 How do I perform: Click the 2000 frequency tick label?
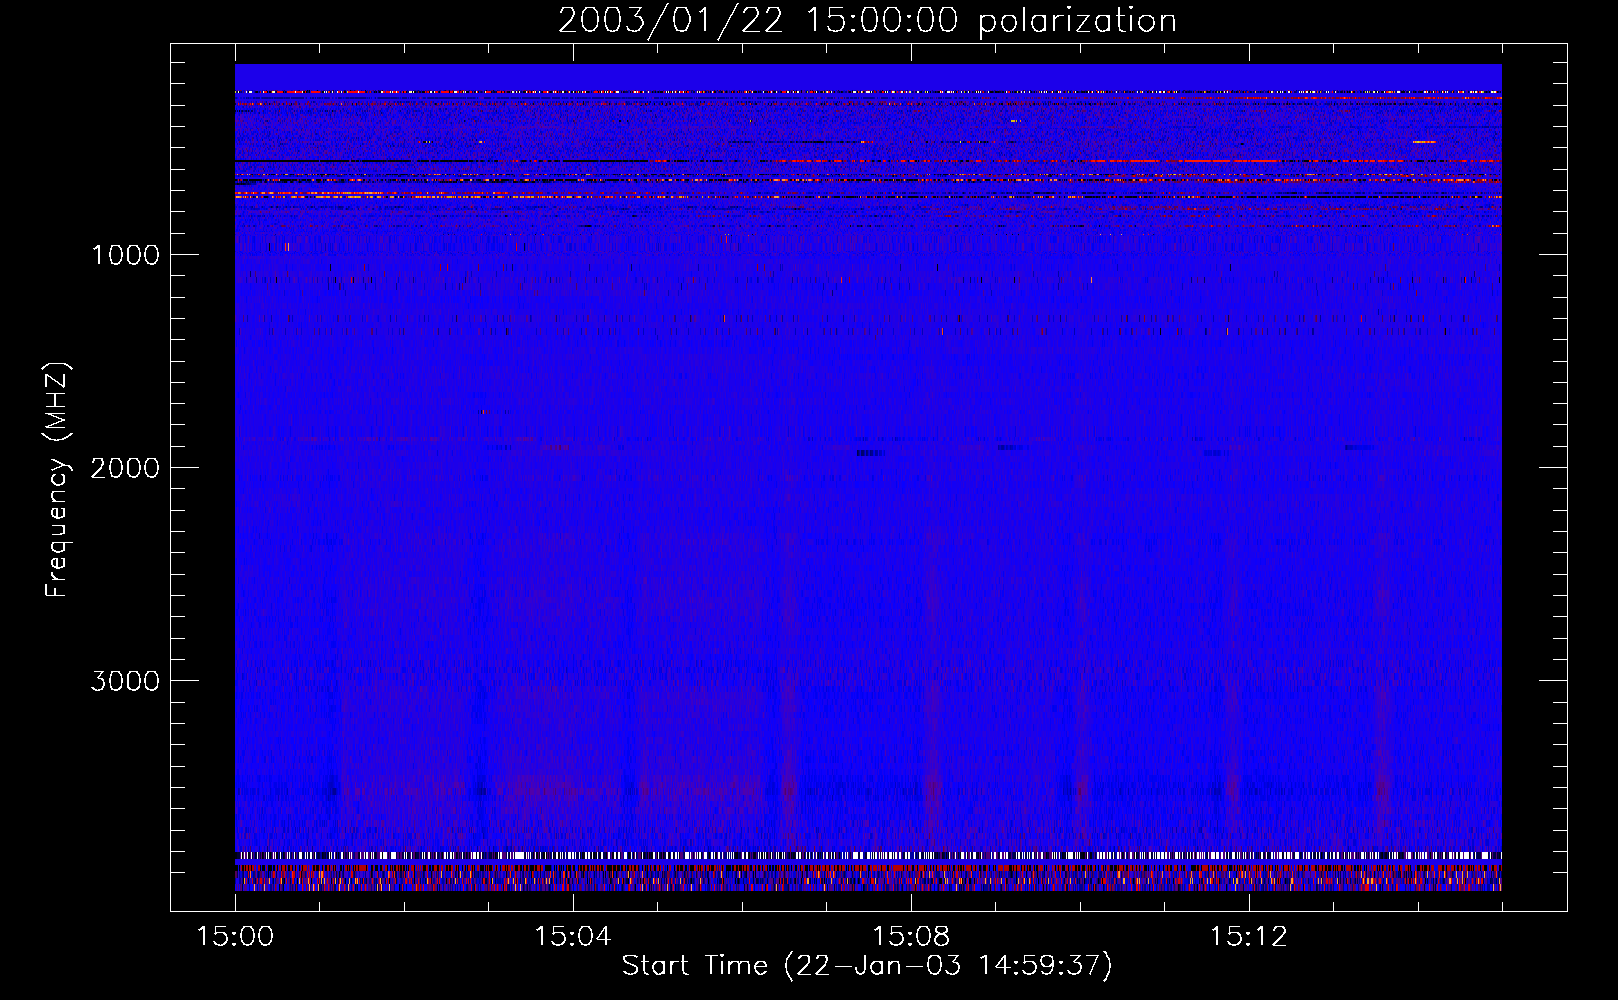pos(125,468)
